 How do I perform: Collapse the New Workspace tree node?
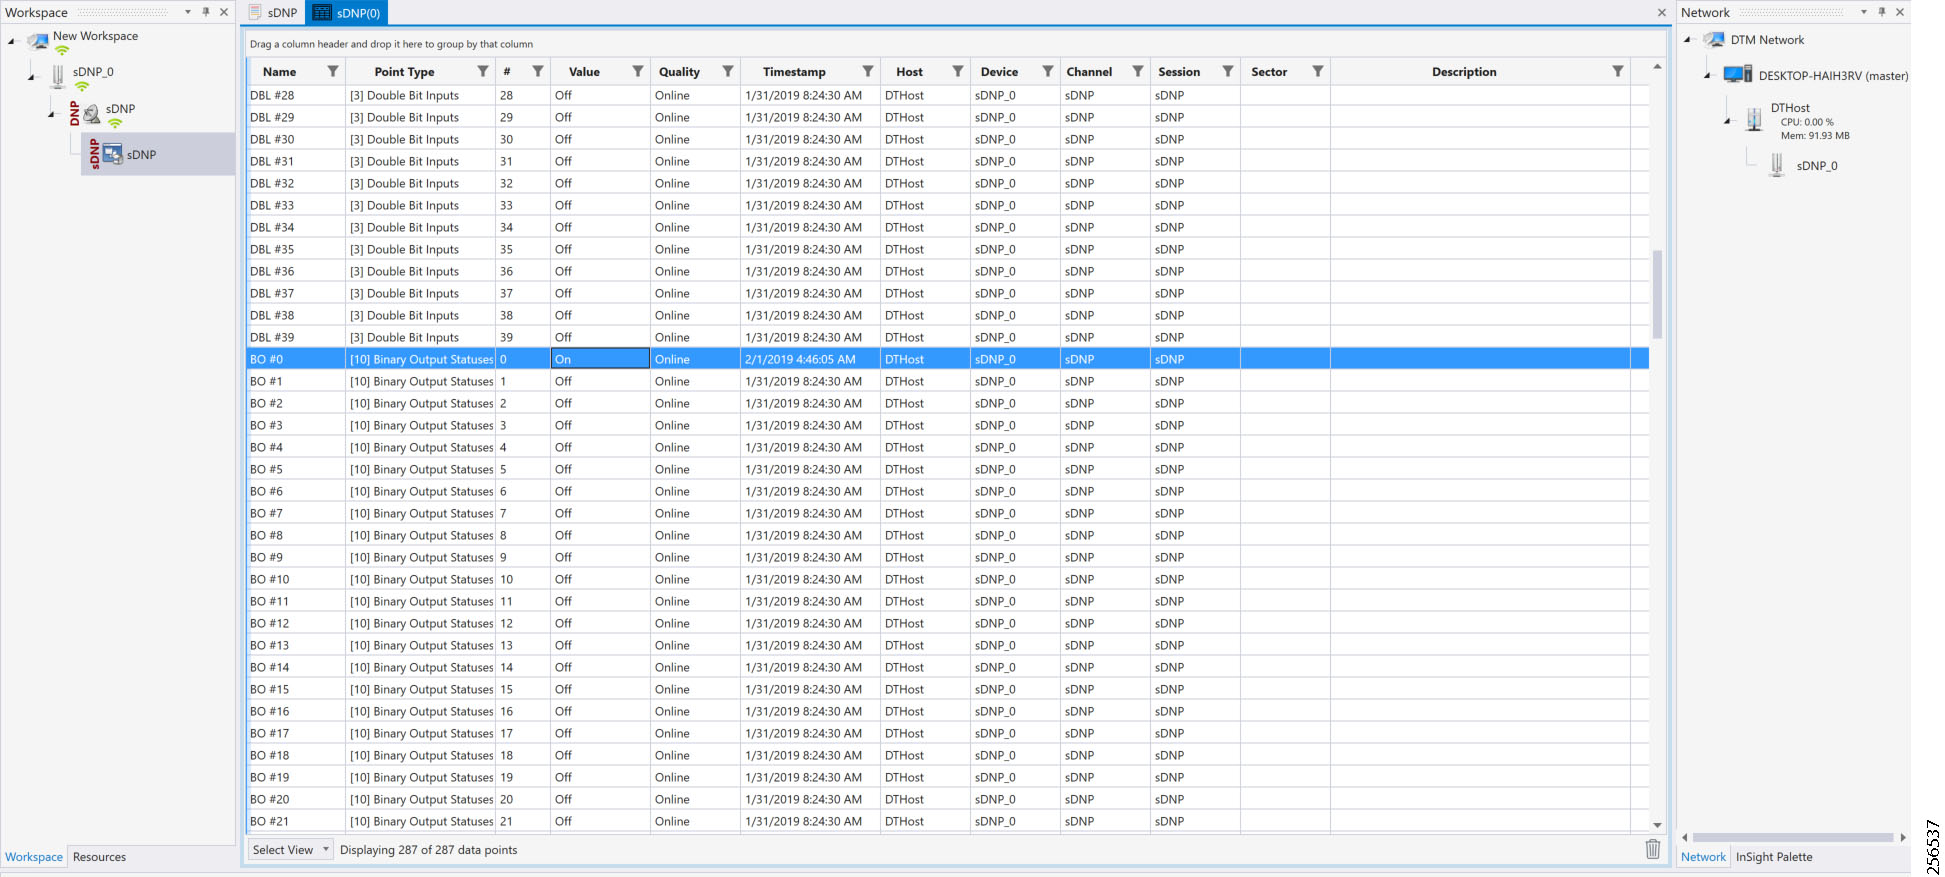click(x=11, y=41)
